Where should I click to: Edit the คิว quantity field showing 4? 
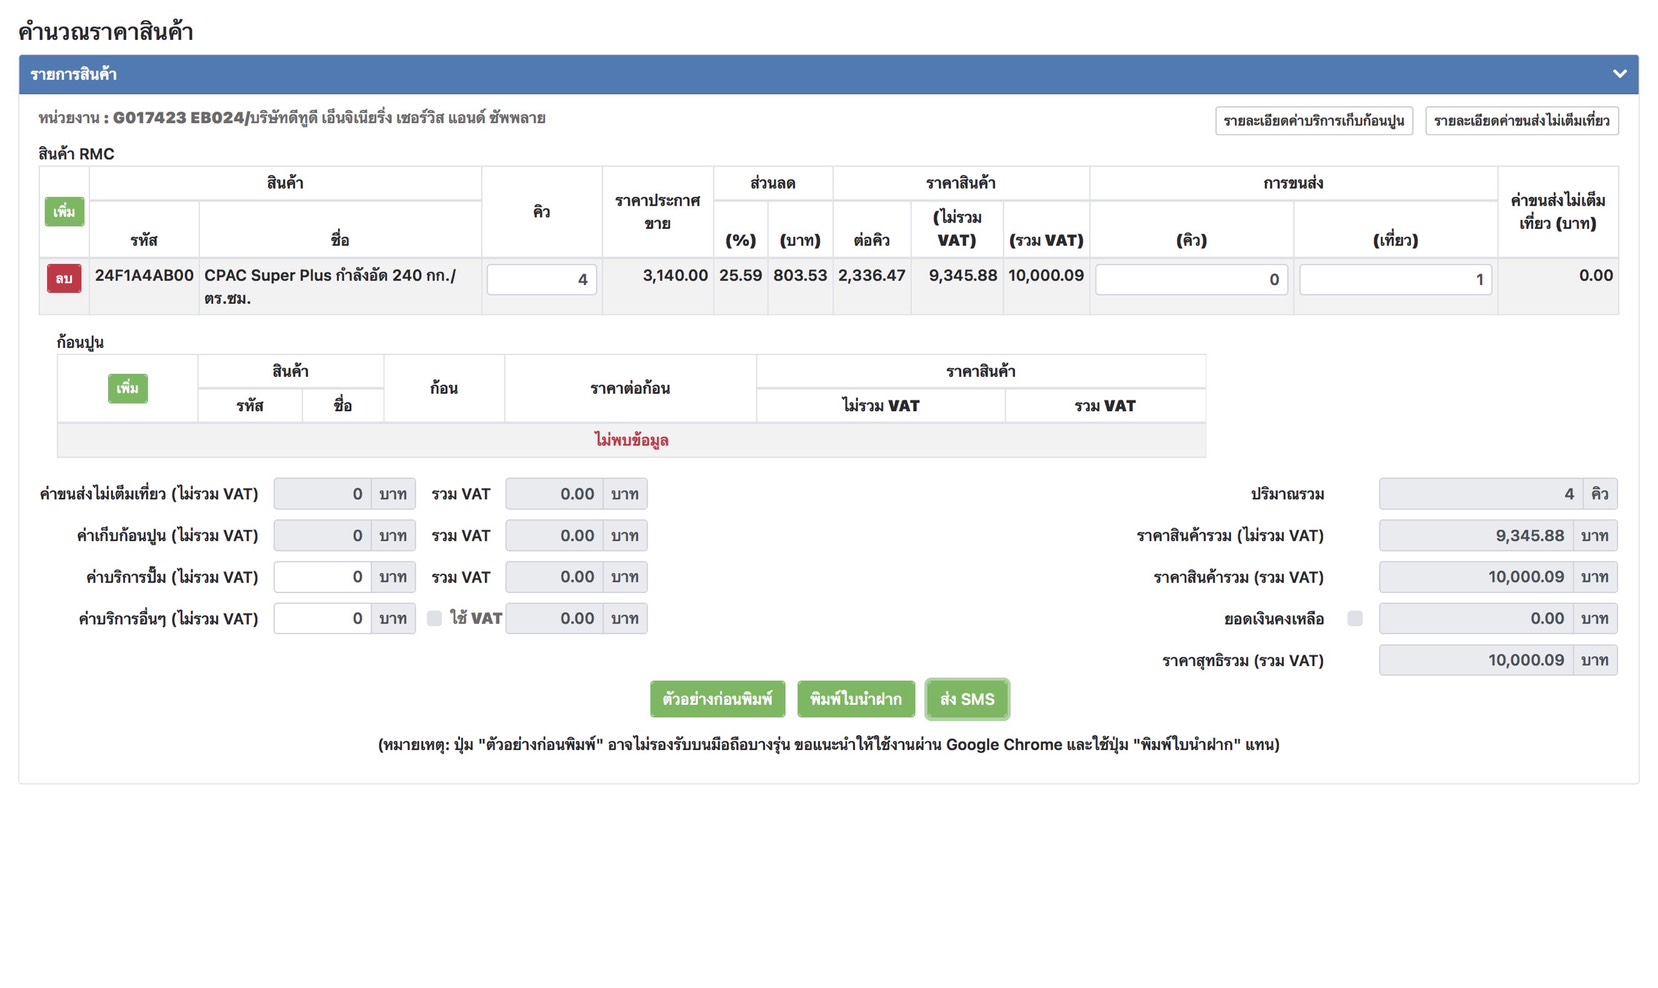(542, 280)
